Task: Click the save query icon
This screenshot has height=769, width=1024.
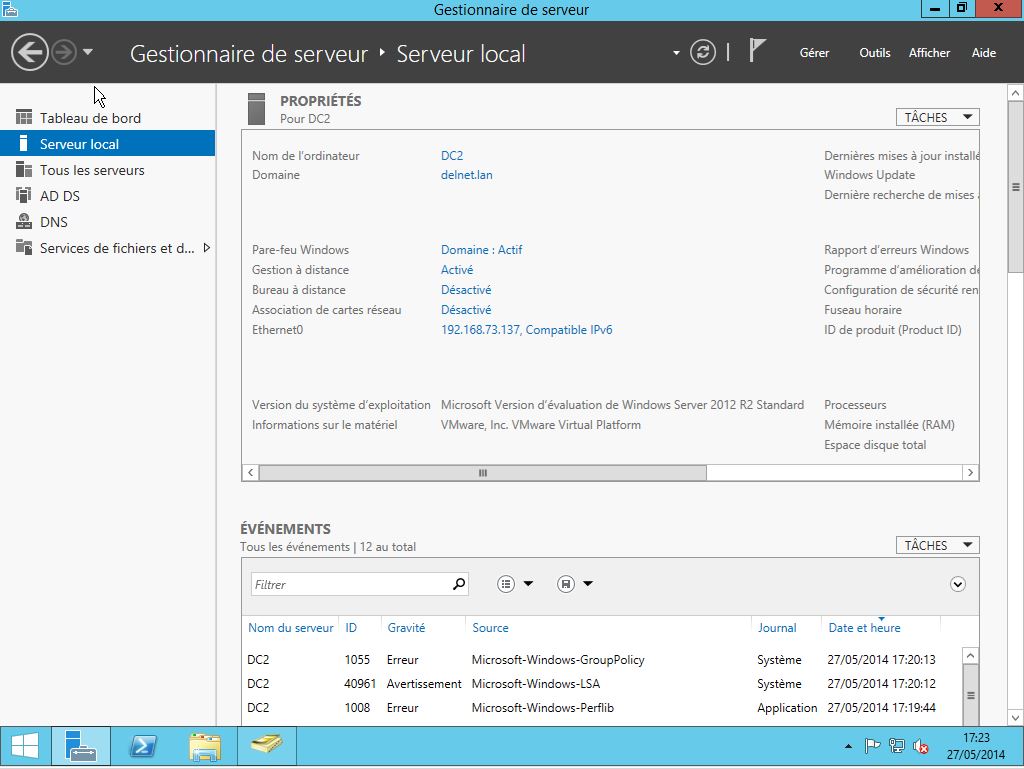Action: click(x=566, y=584)
